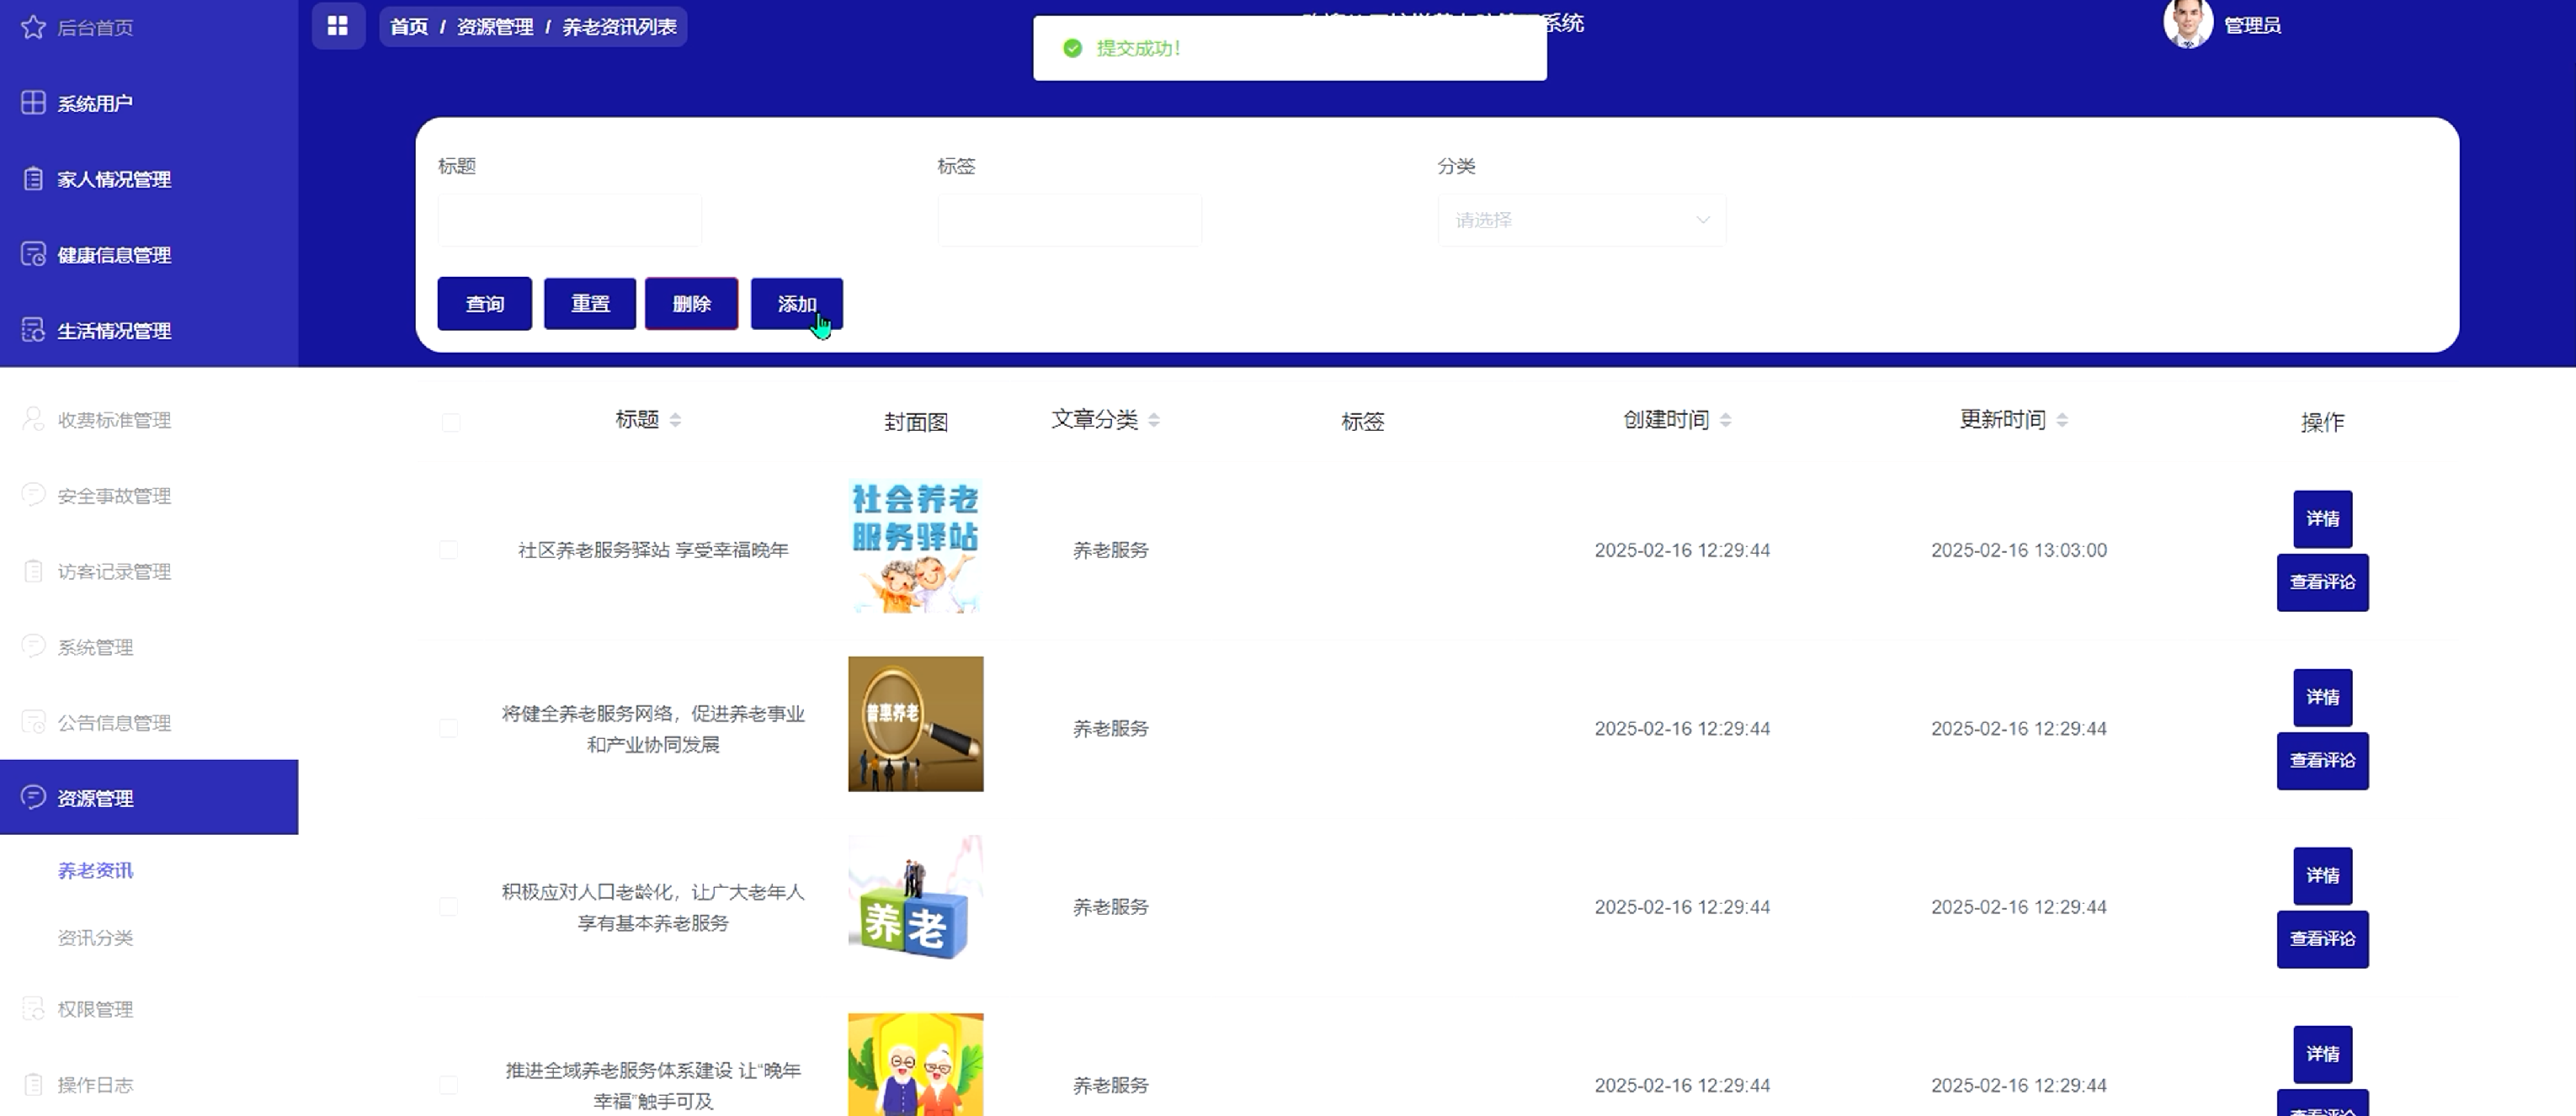Image resolution: width=2576 pixels, height=1116 pixels.
Task: Click the 收费标准管理 person icon
Action: click(33, 419)
